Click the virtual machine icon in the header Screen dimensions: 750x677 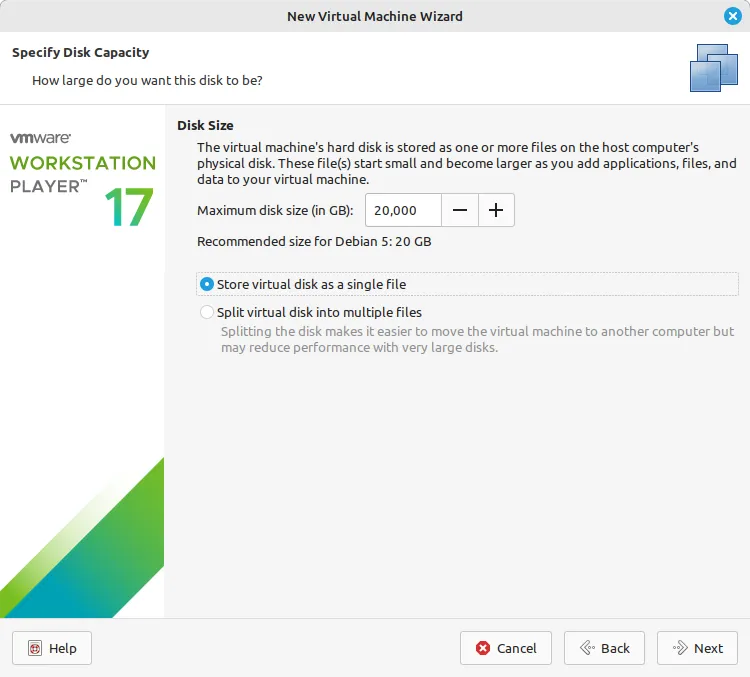coord(714,67)
